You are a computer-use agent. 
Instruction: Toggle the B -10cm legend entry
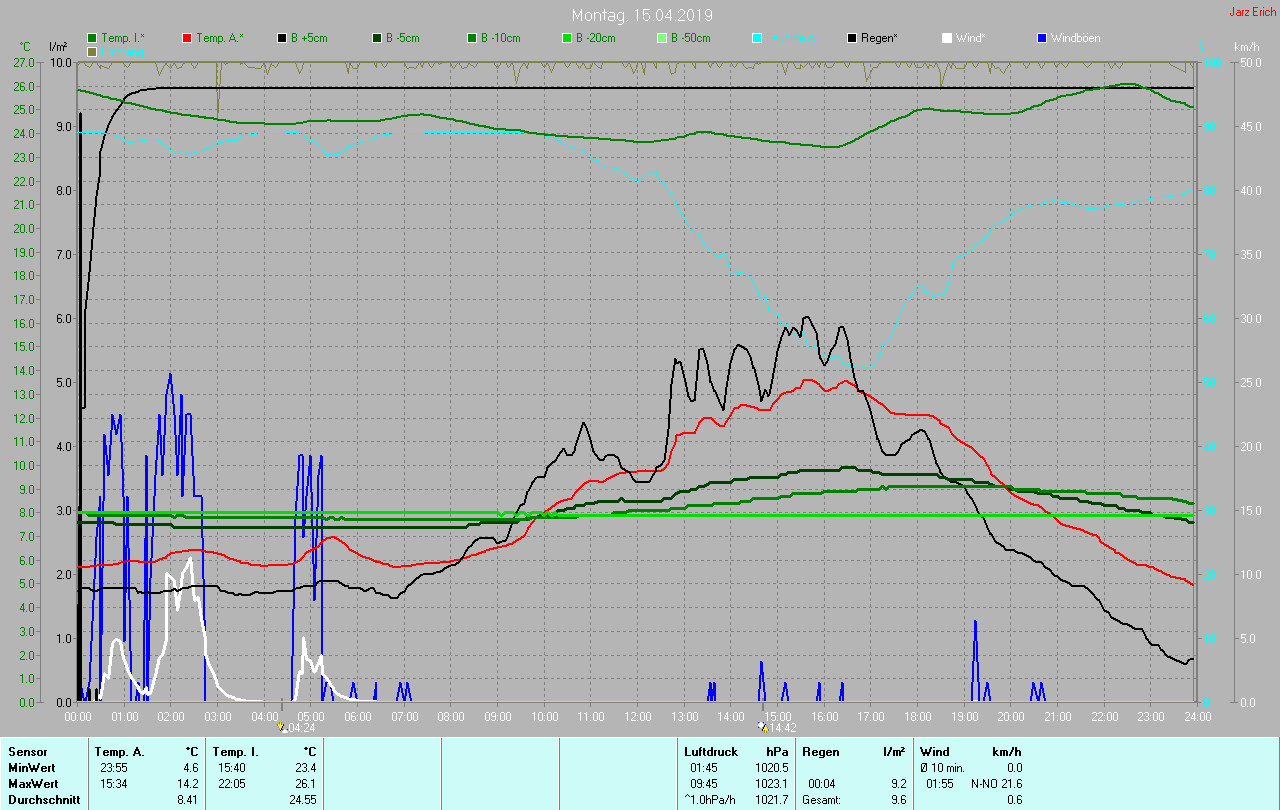tap(472, 38)
